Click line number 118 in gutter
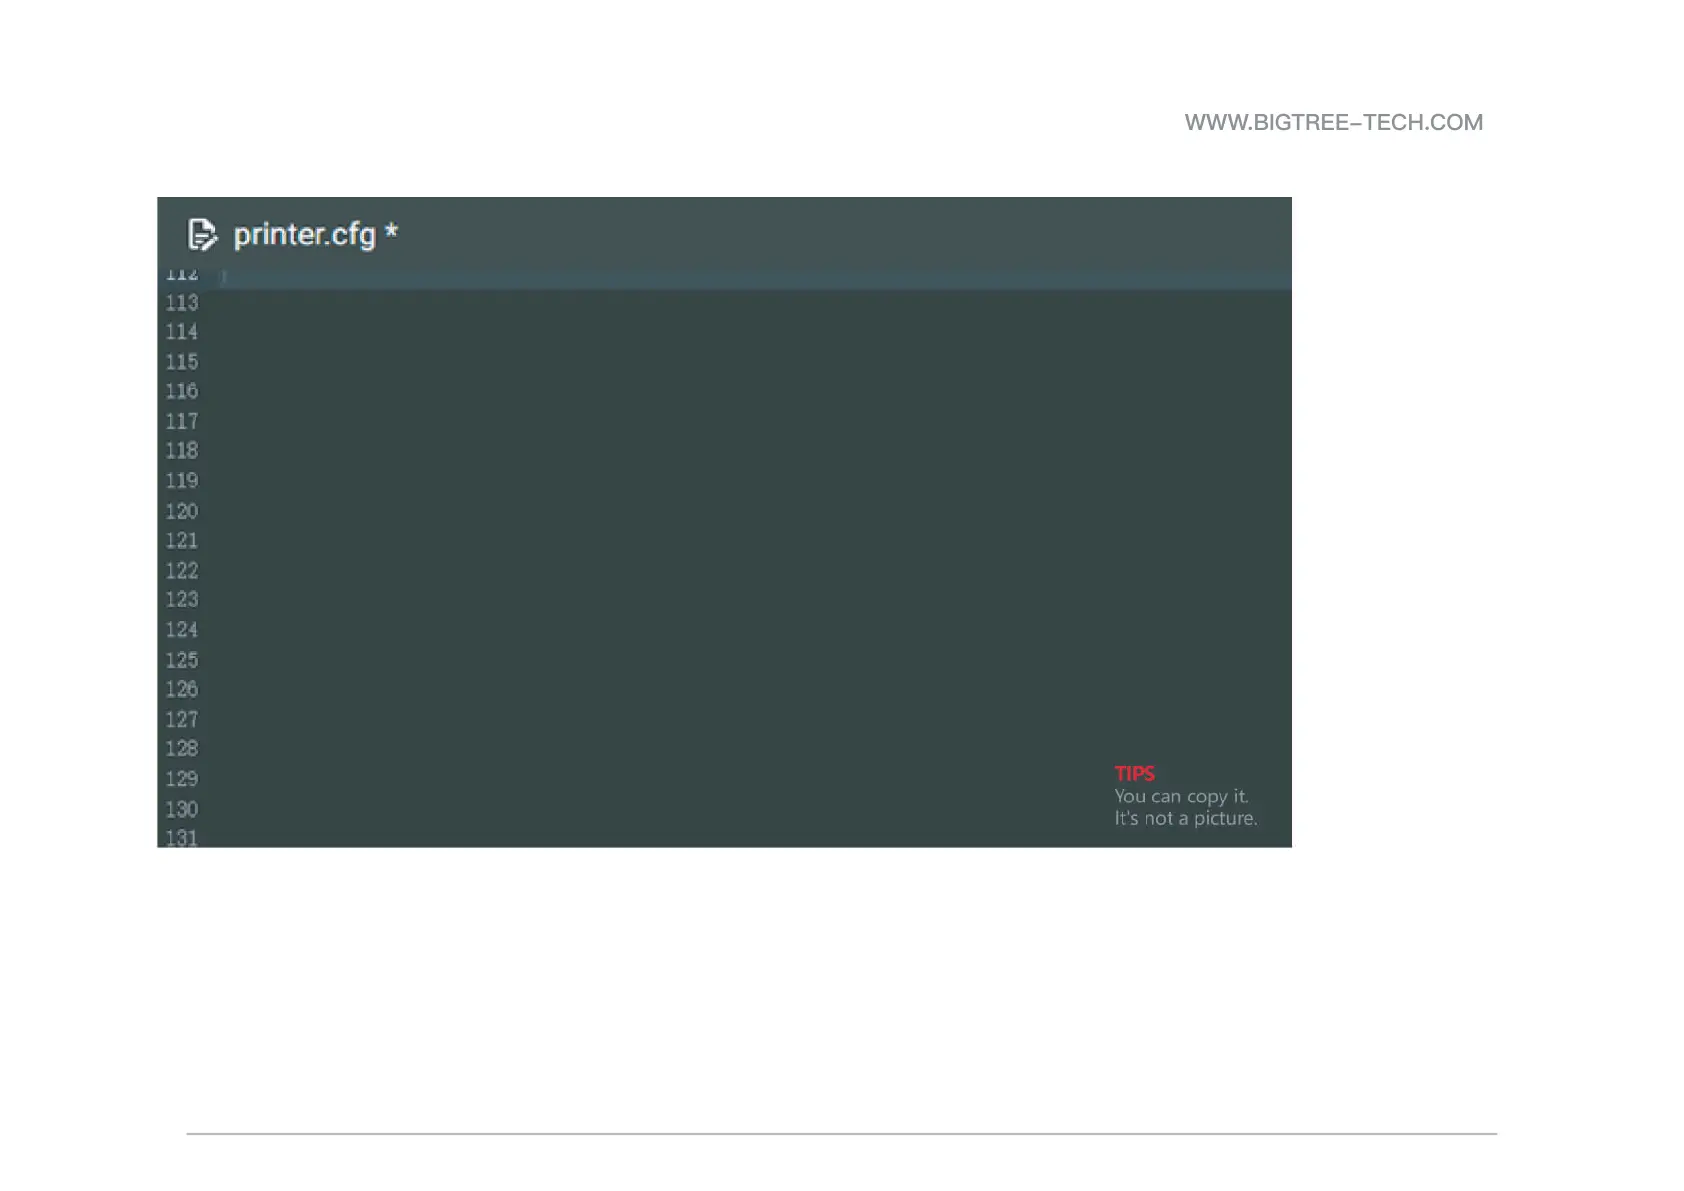 point(182,451)
